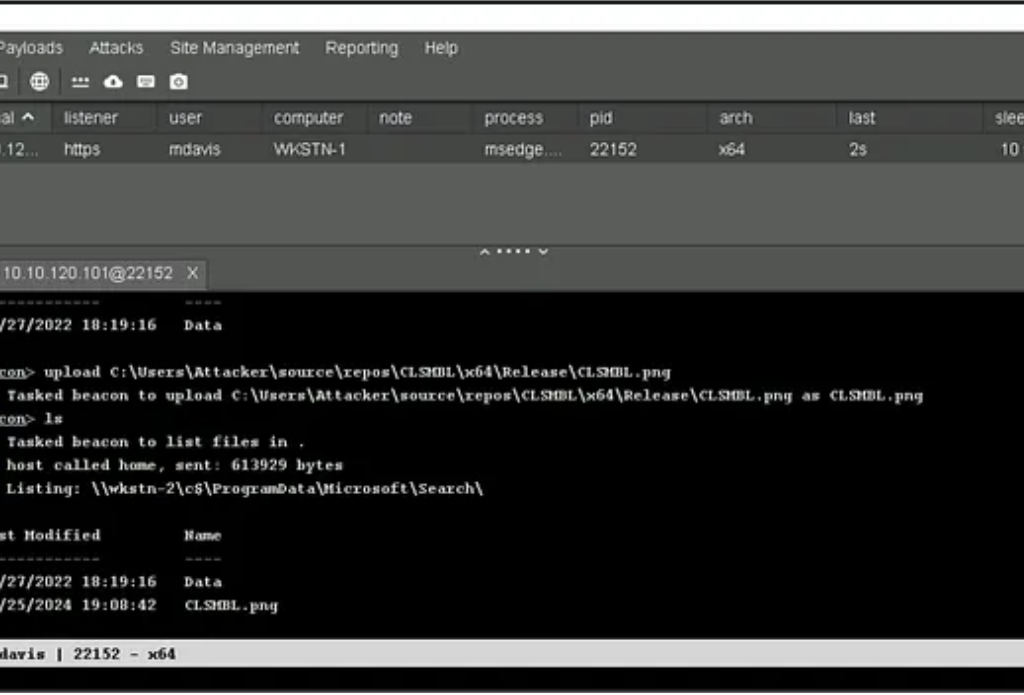Sort sessions by the listener column
The width and height of the screenshot is (1024, 695).
(x=91, y=118)
